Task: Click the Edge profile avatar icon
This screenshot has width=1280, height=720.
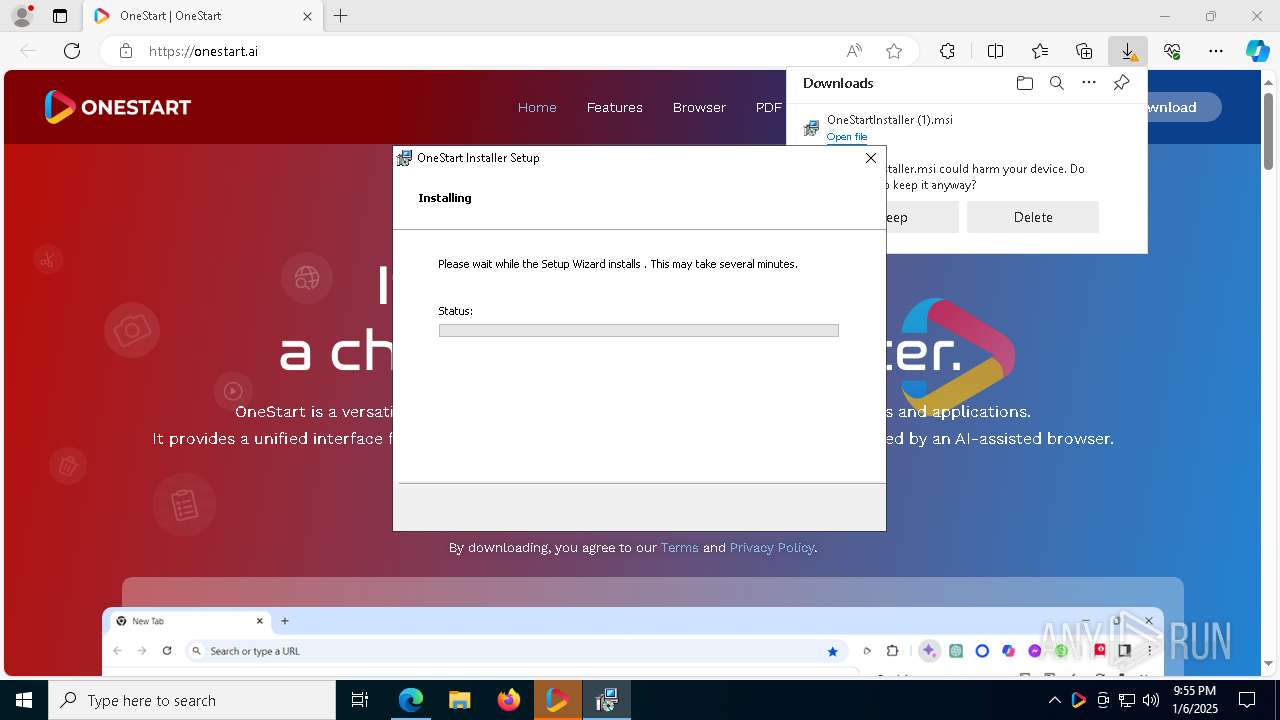Action: click(22, 16)
